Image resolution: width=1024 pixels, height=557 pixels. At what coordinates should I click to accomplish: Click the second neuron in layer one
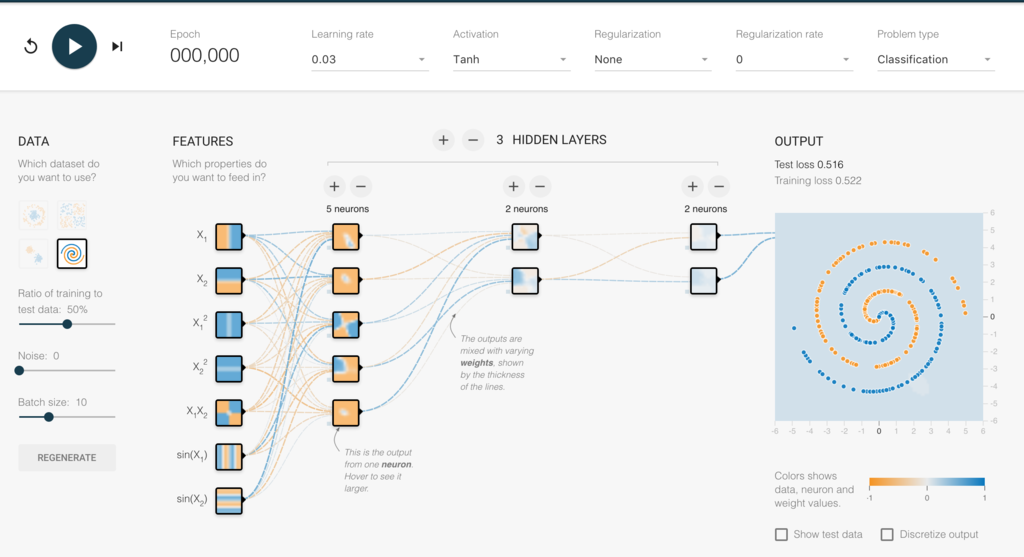[345, 281]
